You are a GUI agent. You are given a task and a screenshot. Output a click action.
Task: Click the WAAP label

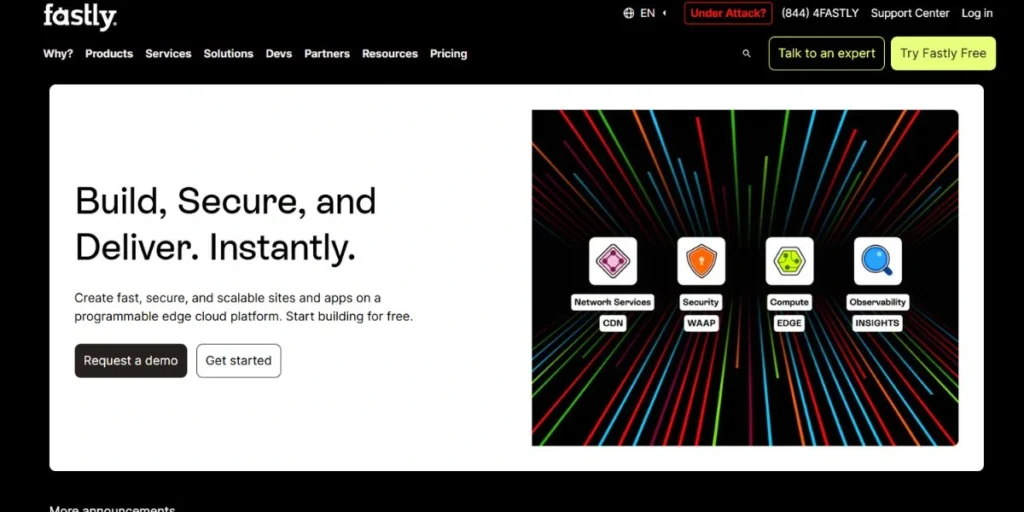tap(701, 323)
